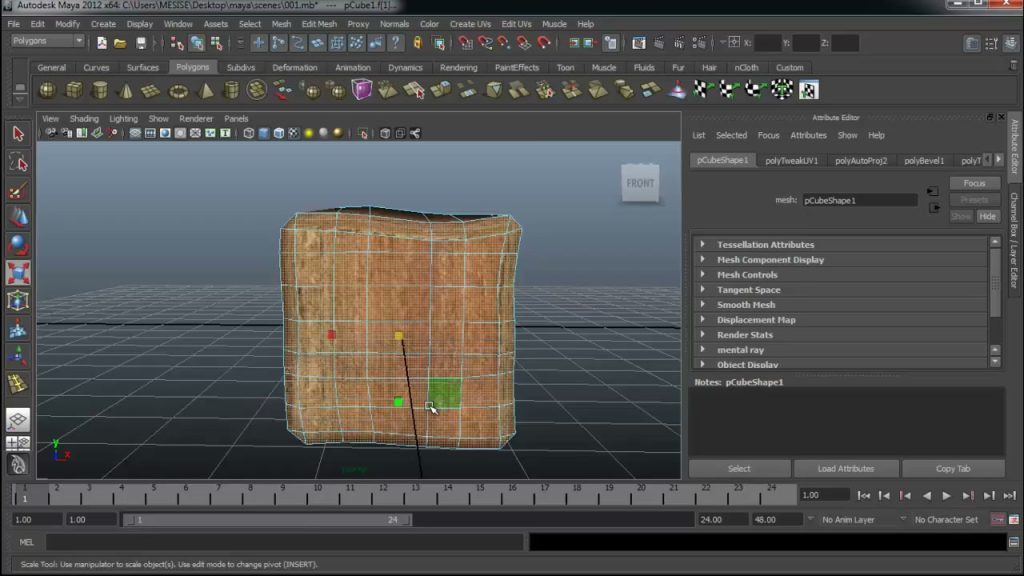Screen dimensions: 1024x576
Task: Open the checkered UV editor shelf icon
Action: pyautogui.click(x=808, y=89)
